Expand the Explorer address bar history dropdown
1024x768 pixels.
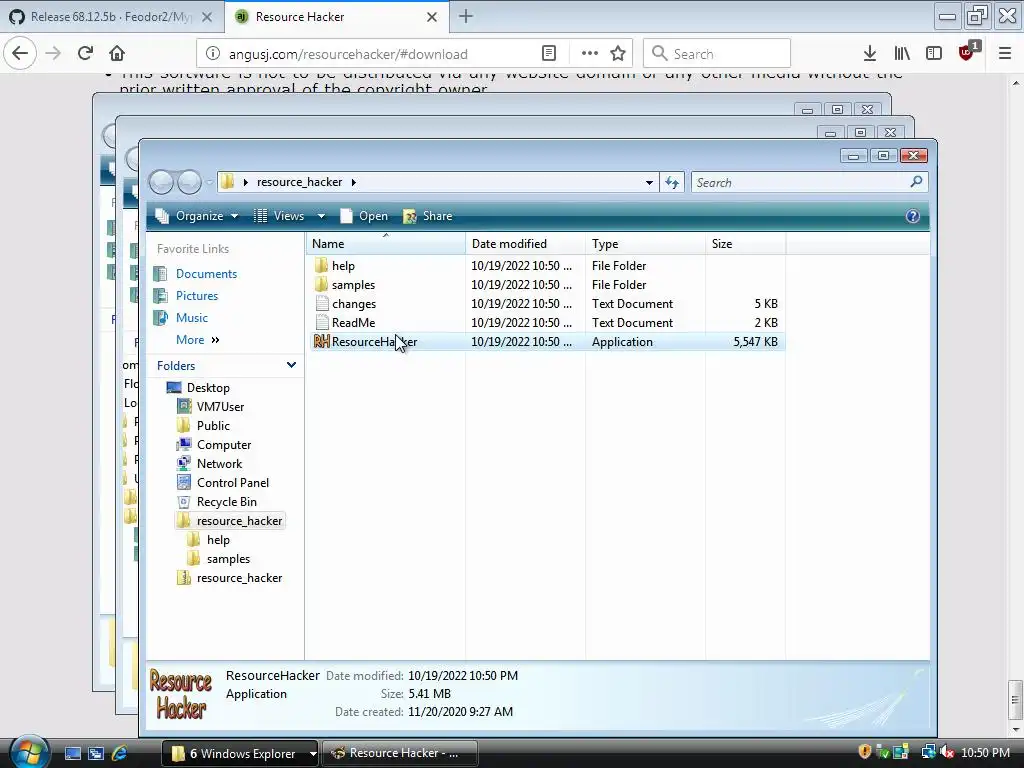click(649, 182)
